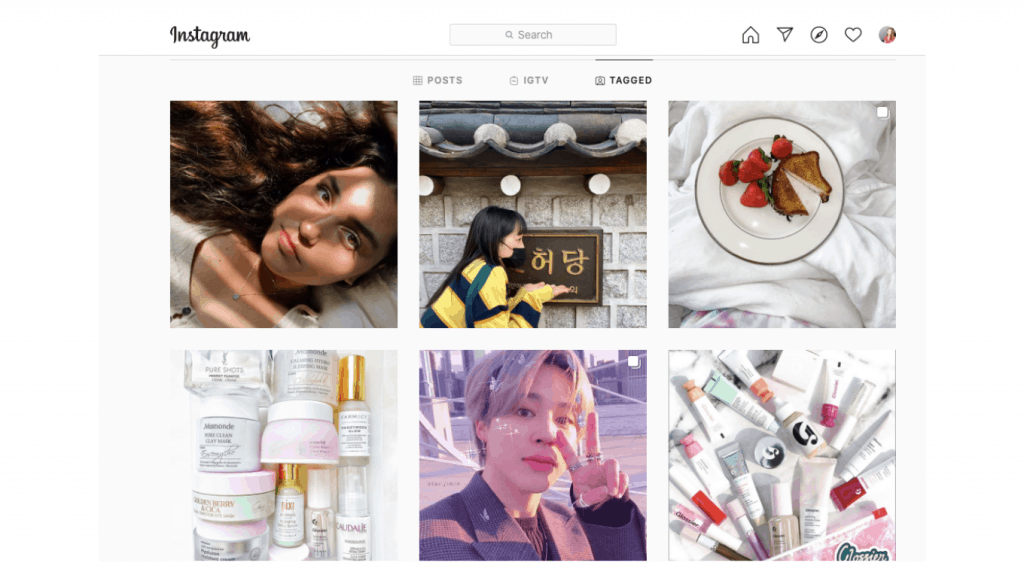
Task: Focus the Search input field
Action: tap(533, 35)
